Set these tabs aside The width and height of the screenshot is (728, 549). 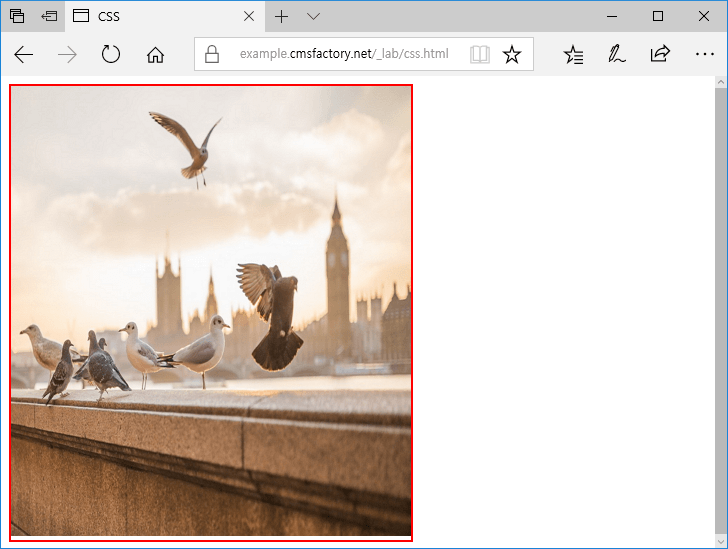click(x=49, y=16)
